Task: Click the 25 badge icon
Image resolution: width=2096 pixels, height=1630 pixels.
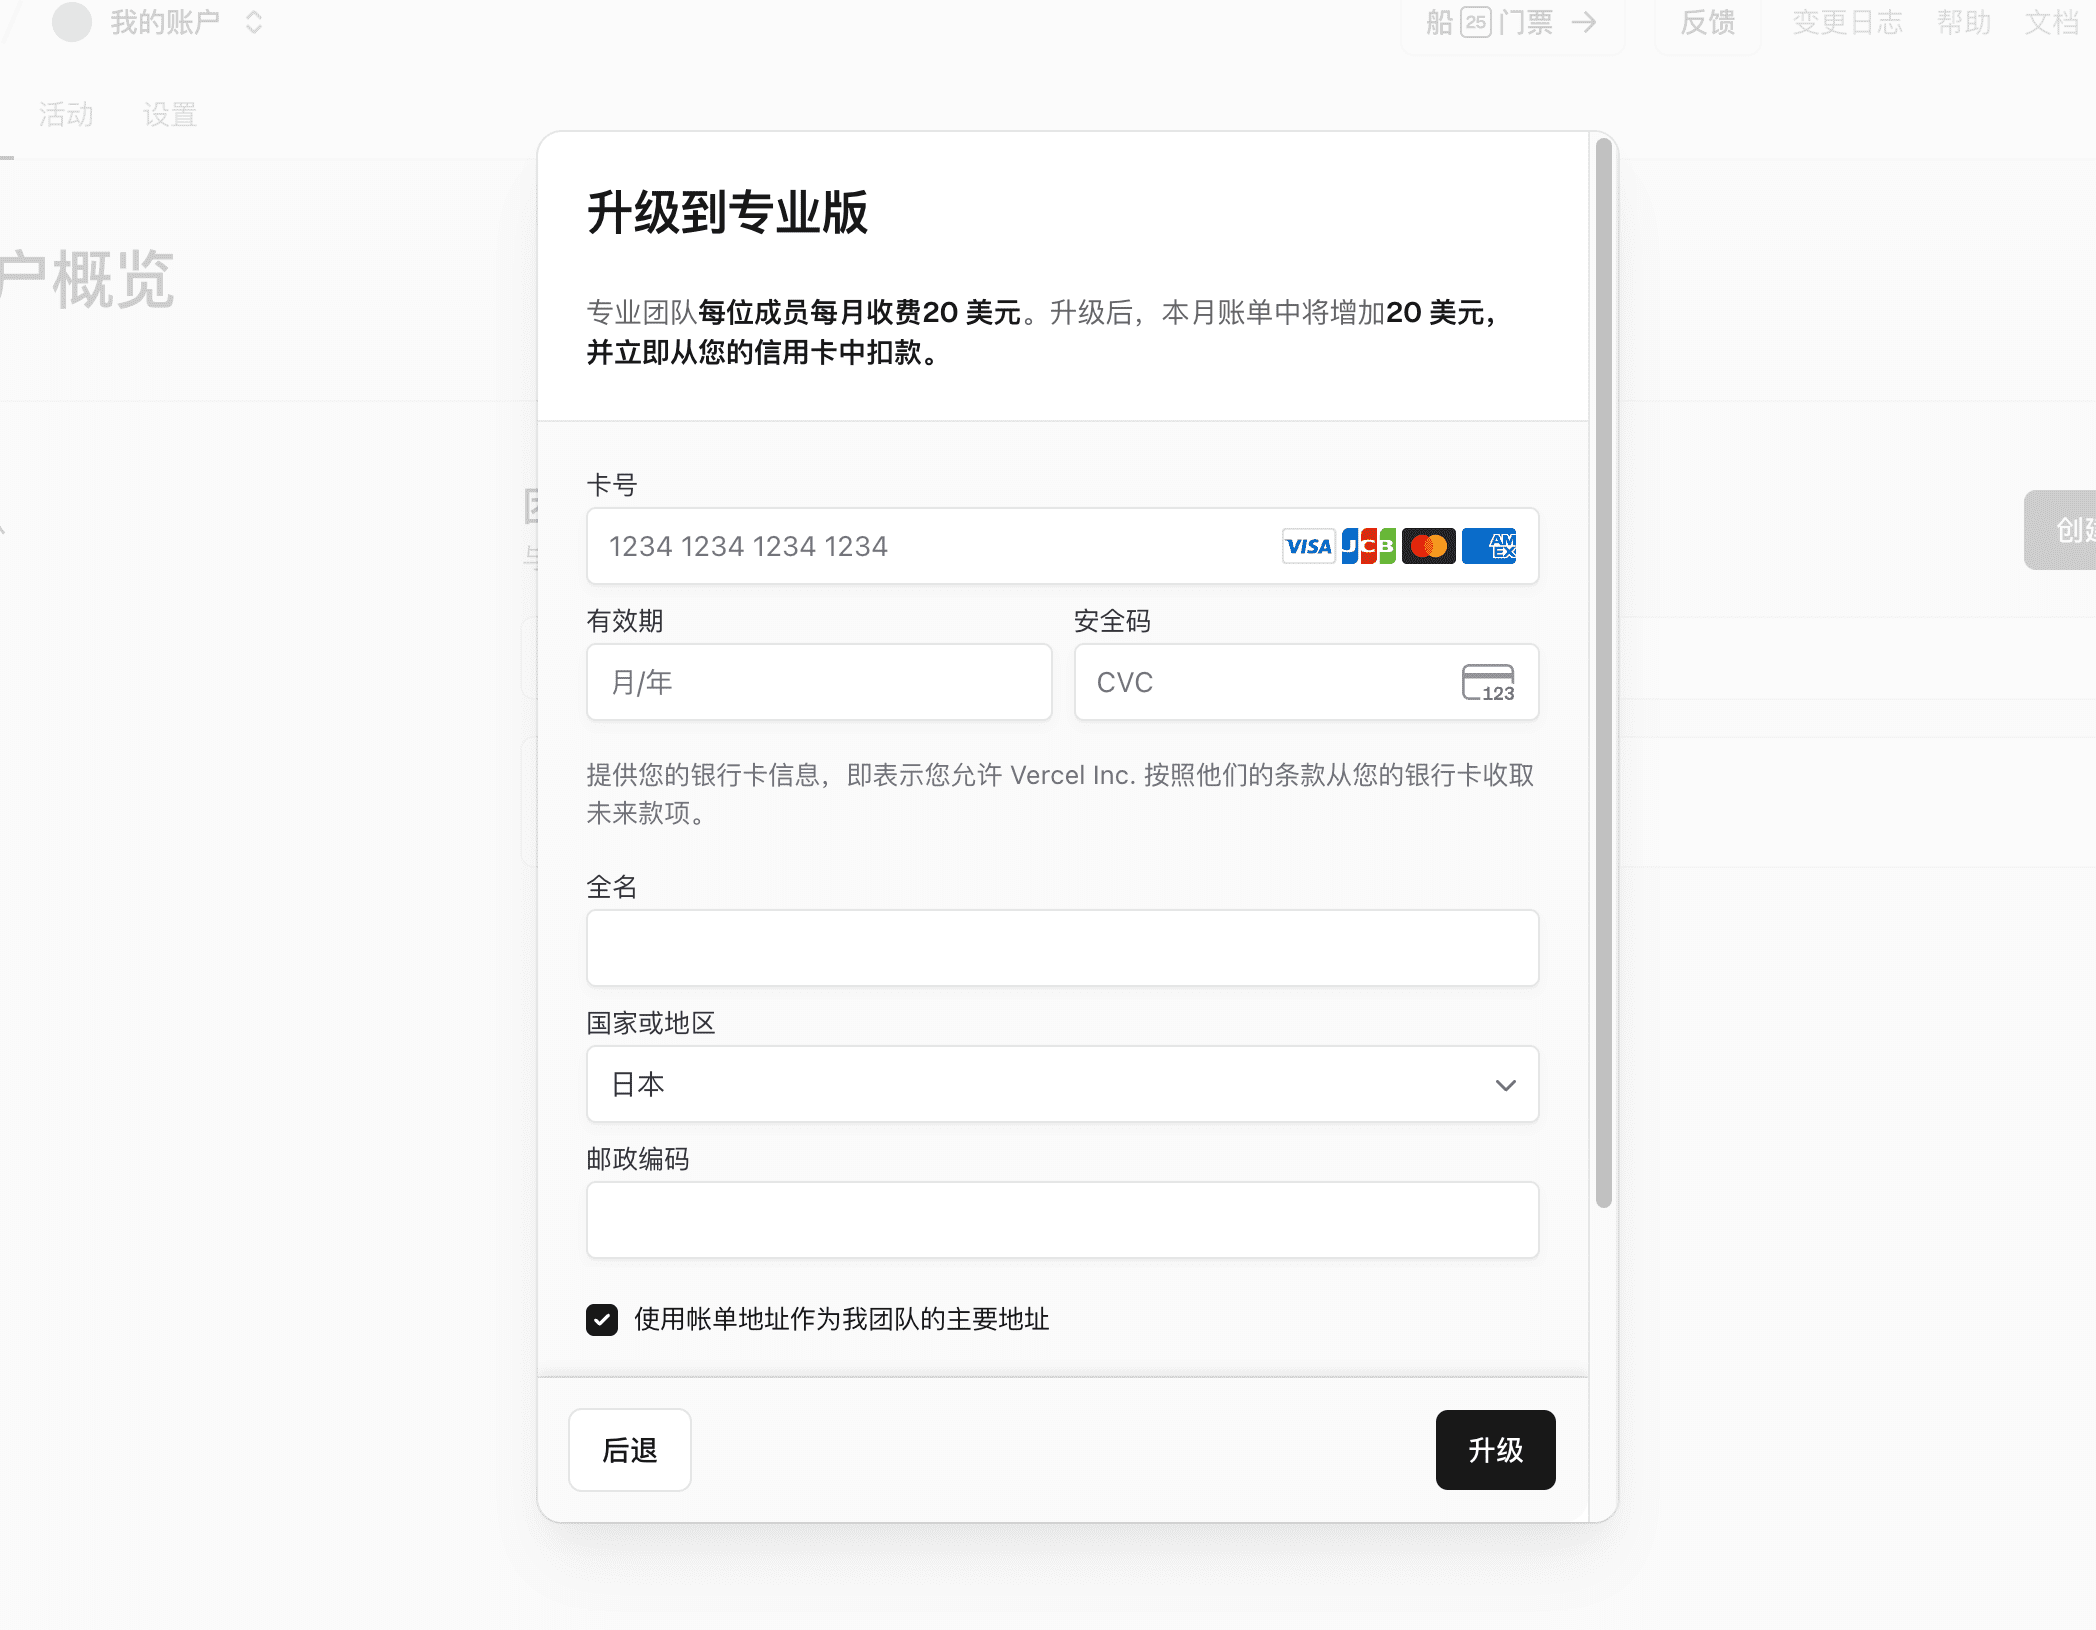Action: (1476, 22)
